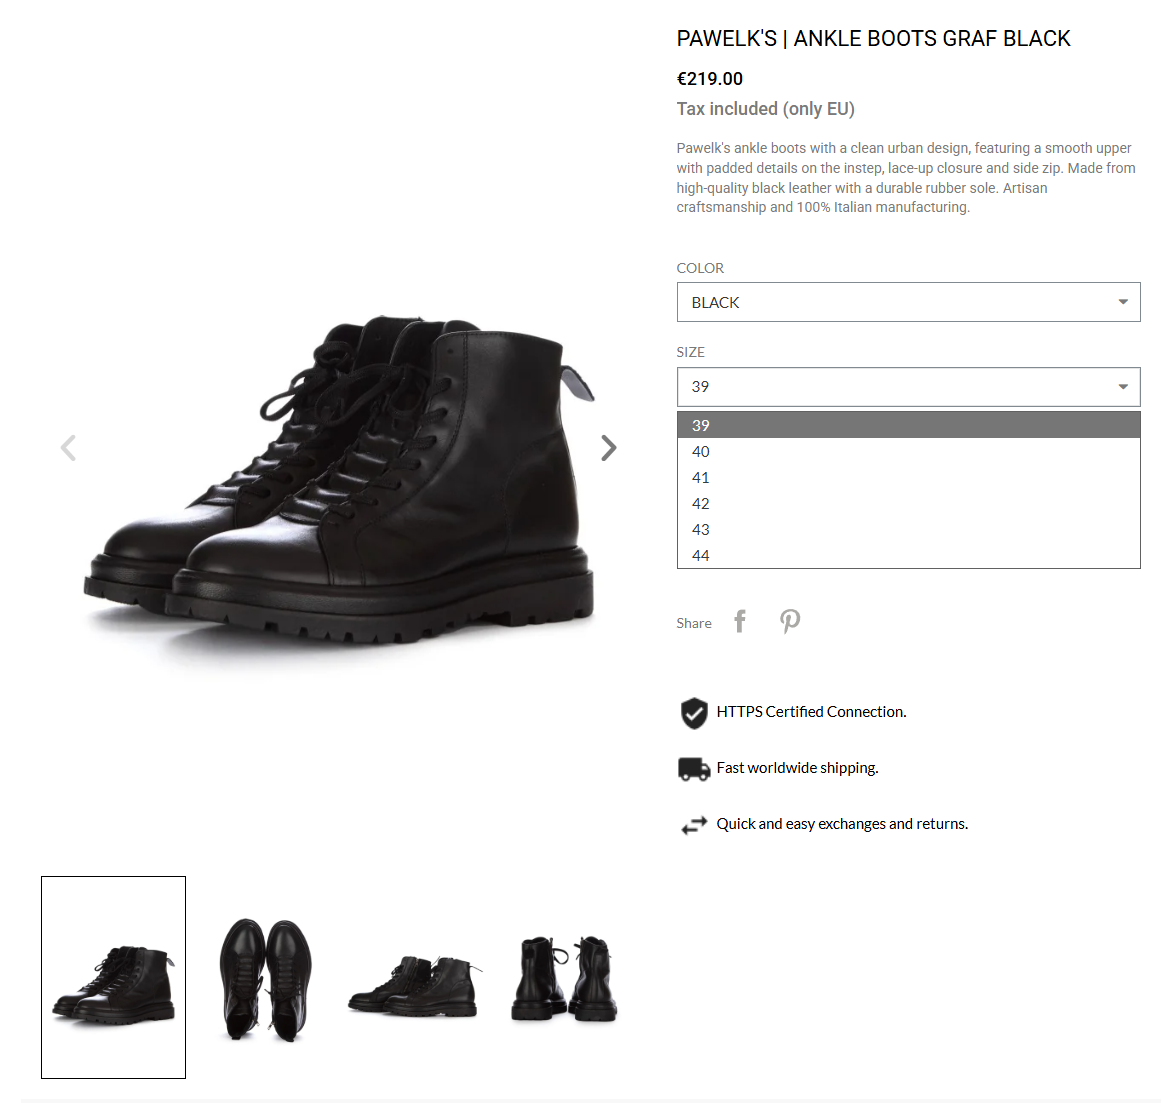
Task: Select highlighted size 39 option
Action: 908,425
